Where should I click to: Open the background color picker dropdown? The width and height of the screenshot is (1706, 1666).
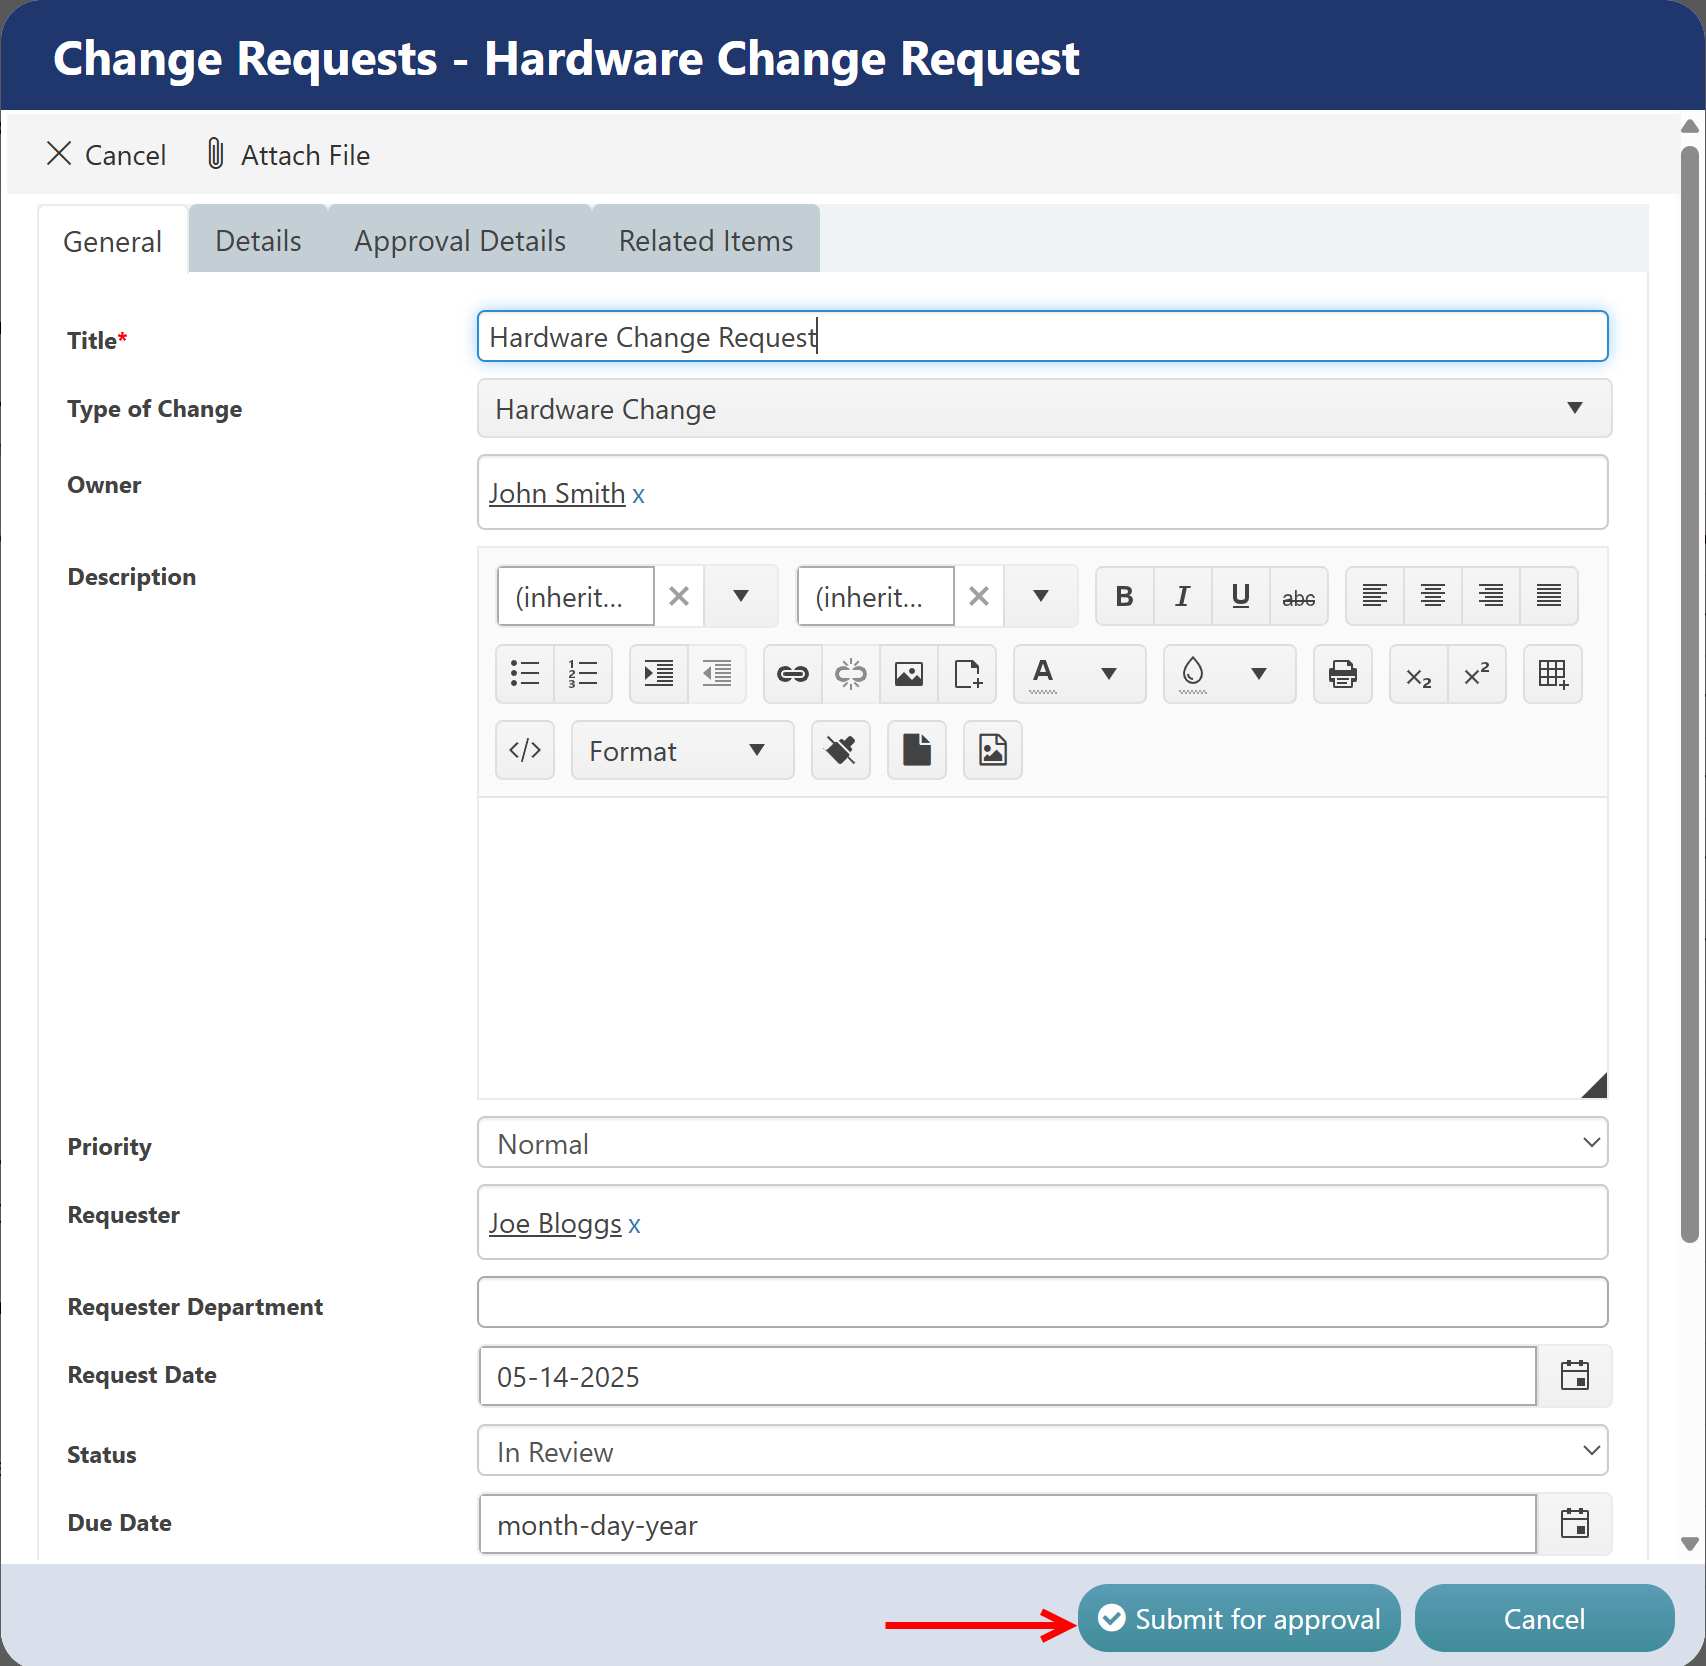pyautogui.click(x=1259, y=674)
